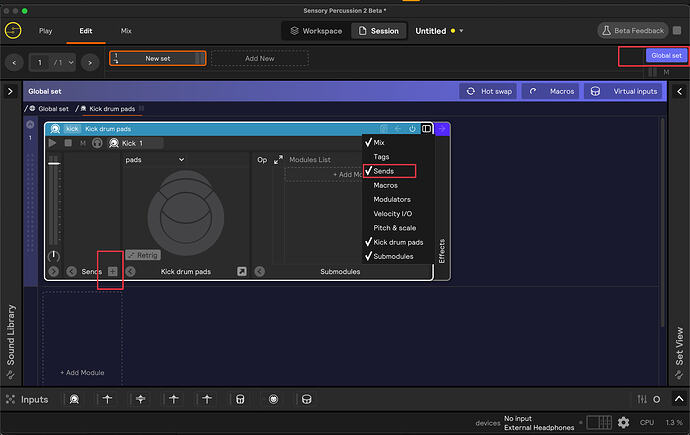The height and width of the screenshot is (435, 690).
Task: Switch to the Mix tab
Action: tap(126, 31)
